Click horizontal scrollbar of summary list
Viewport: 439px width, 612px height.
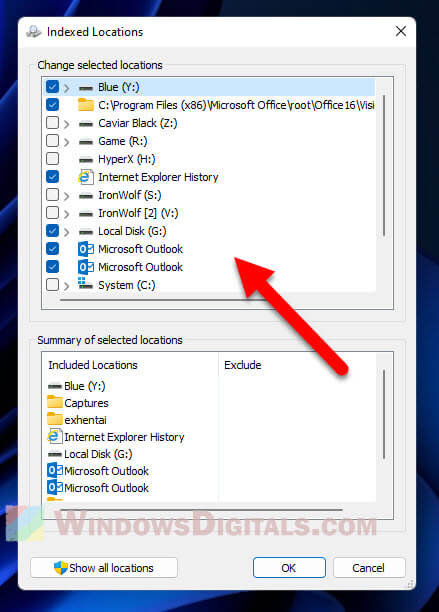(201, 509)
